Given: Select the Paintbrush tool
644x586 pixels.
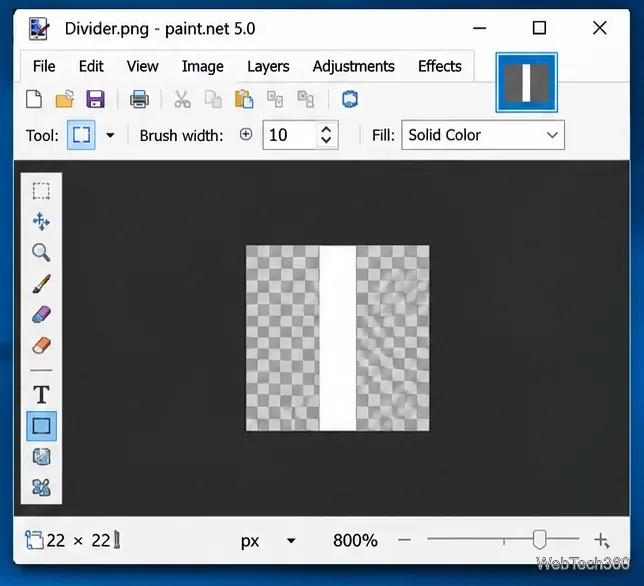Looking at the screenshot, I should click(x=41, y=284).
